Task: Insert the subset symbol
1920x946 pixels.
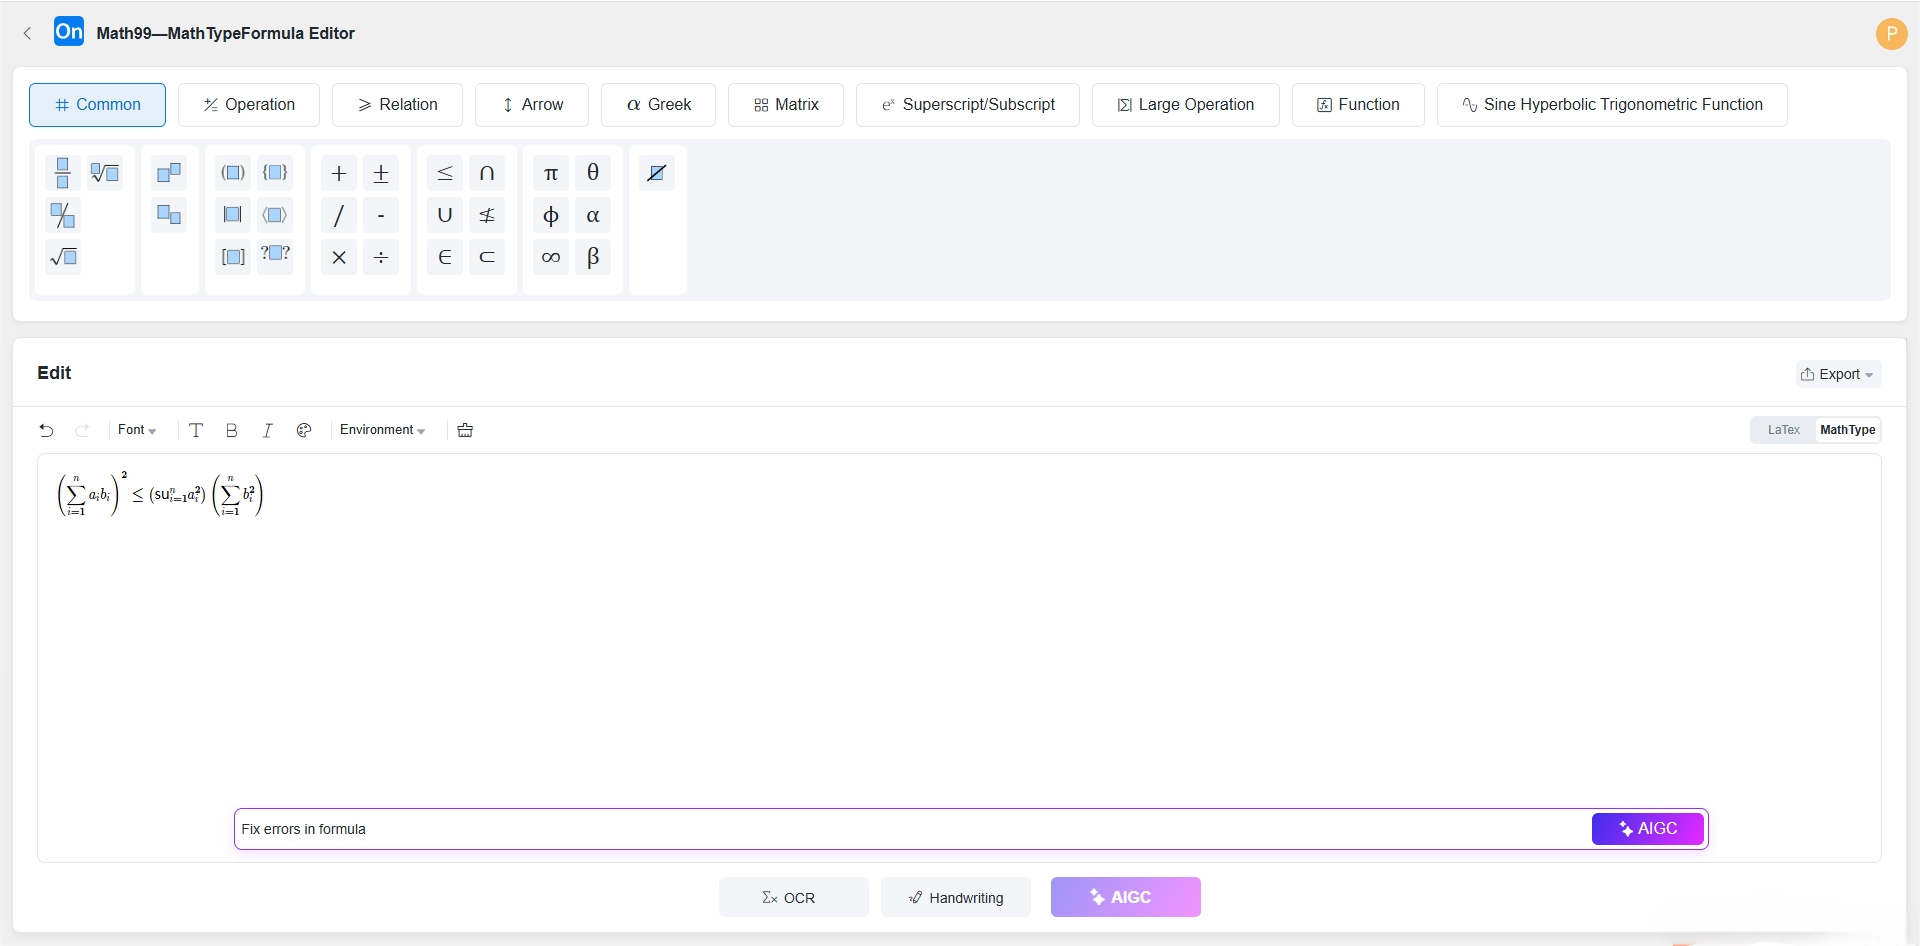Action: [487, 257]
